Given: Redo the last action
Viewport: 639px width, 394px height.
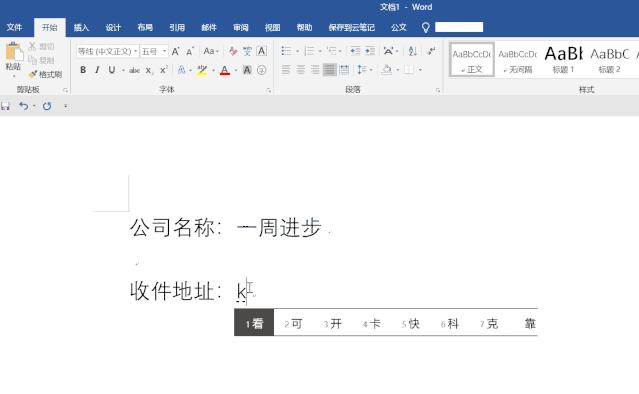Looking at the screenshot, I should coord(47,106).
